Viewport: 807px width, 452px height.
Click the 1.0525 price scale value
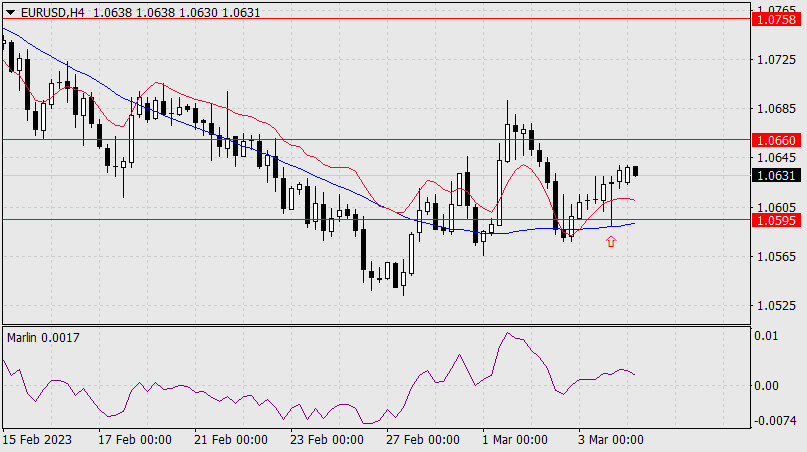pos(776,306)
